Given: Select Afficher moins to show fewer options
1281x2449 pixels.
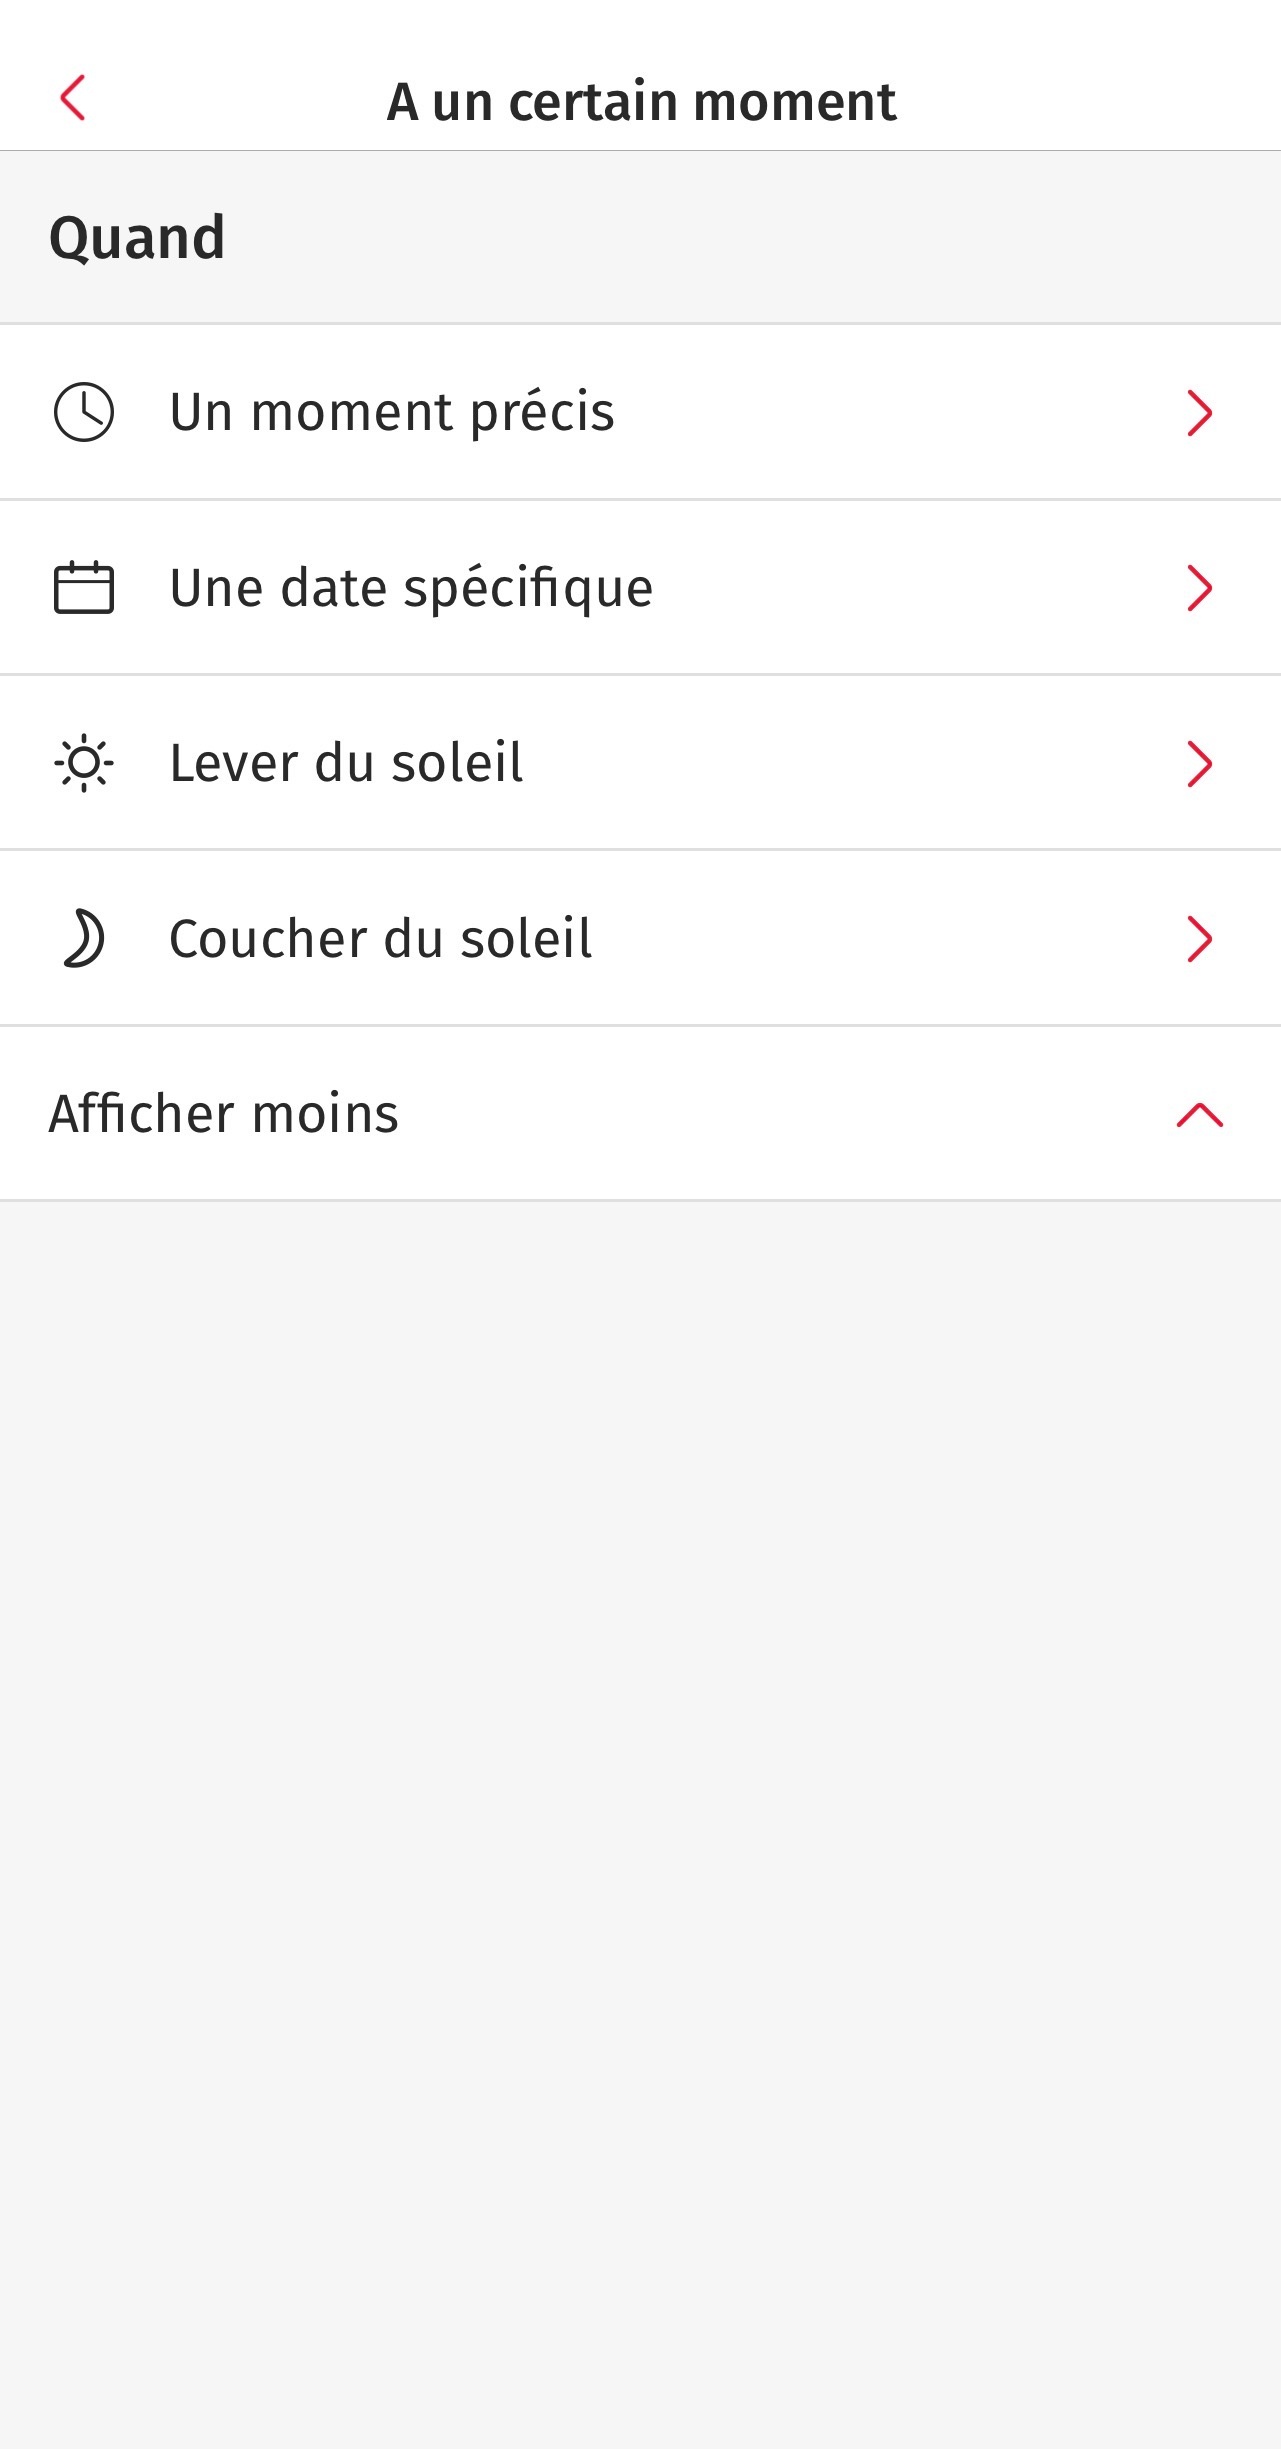Looking at the screenshot, I should [x=224, y=1114].
